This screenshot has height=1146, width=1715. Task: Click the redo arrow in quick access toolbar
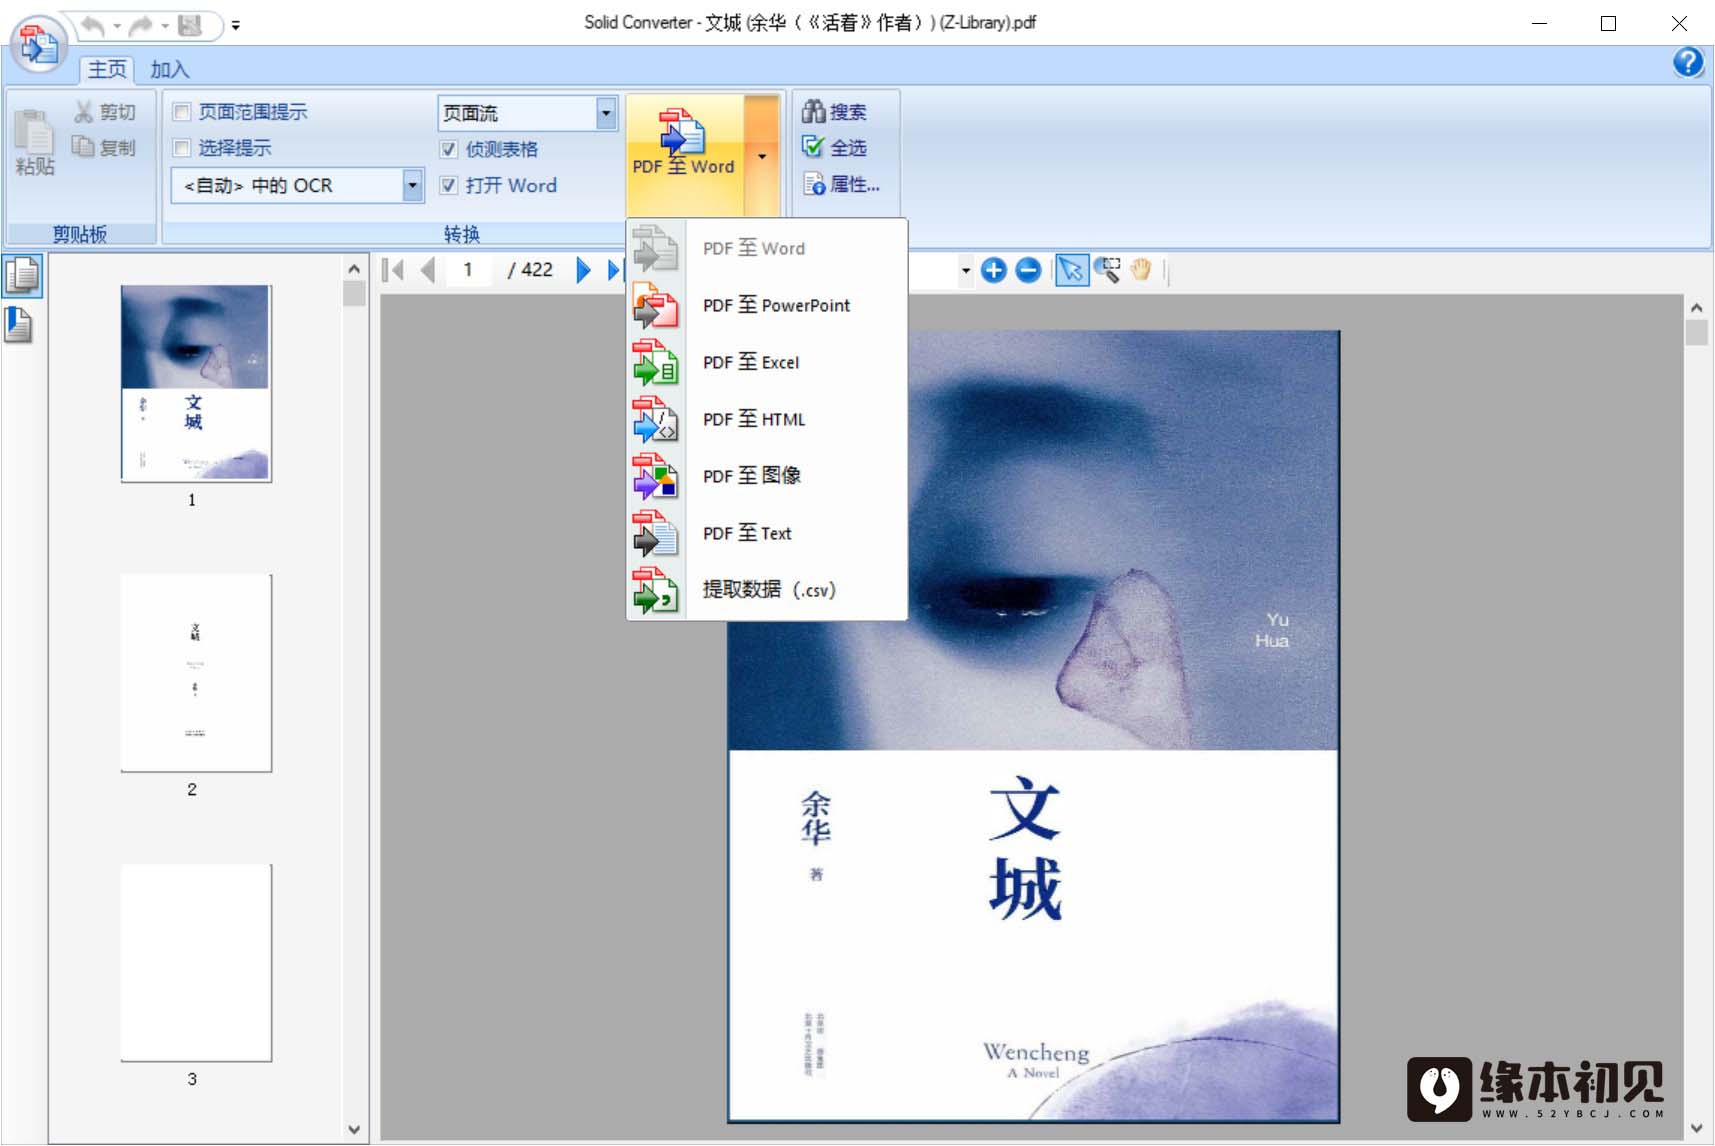(141, 25)
